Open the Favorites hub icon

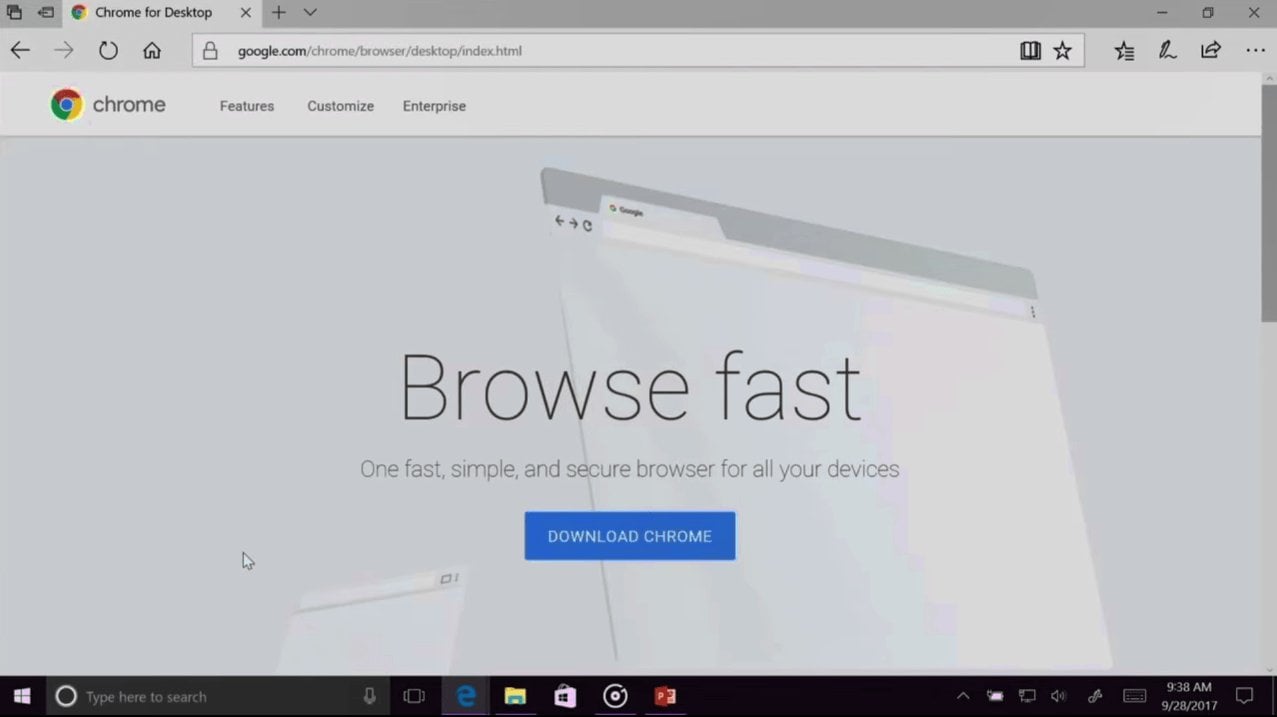[x=1124, y=51]
